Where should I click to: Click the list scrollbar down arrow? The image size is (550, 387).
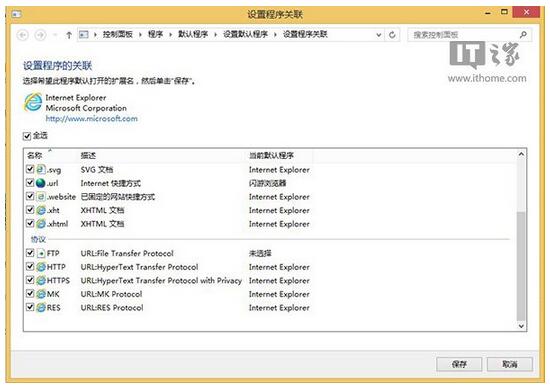521,326
